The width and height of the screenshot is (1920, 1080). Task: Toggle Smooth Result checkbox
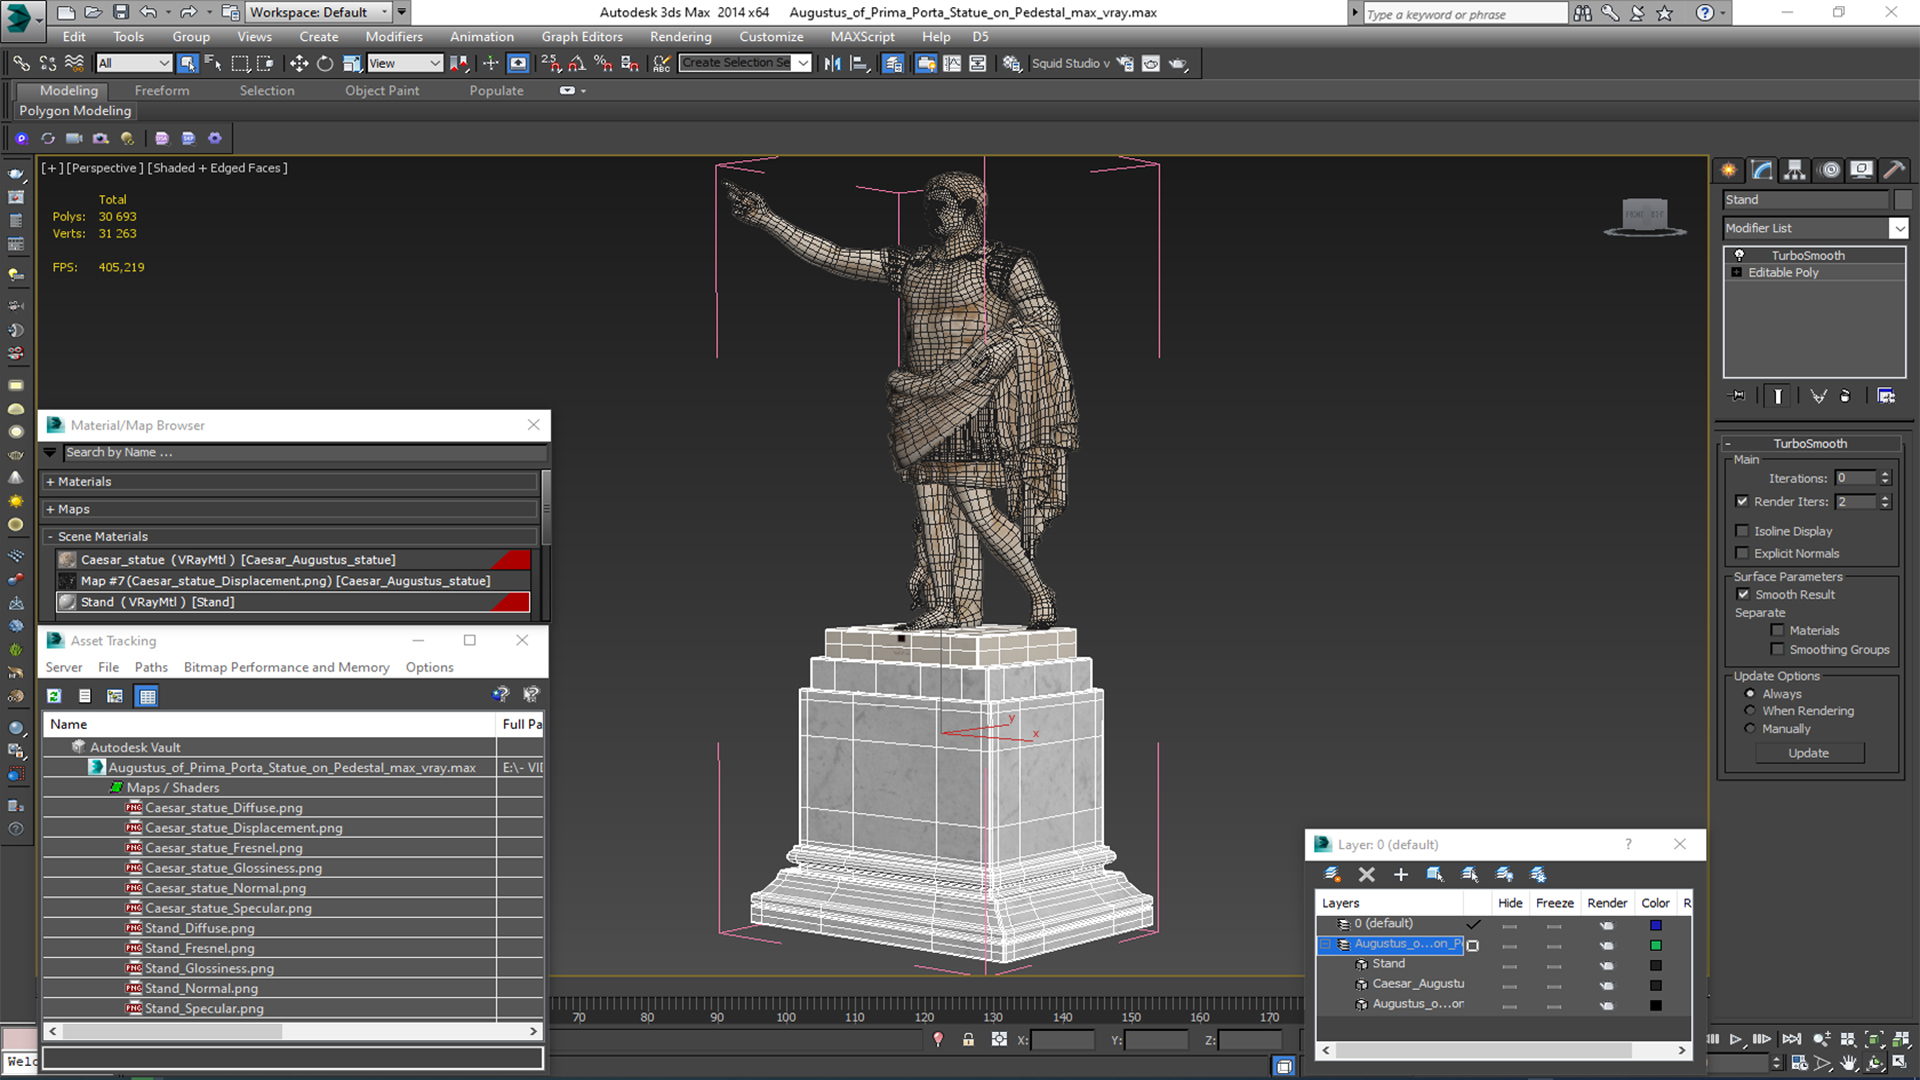tap(1743, 594)
